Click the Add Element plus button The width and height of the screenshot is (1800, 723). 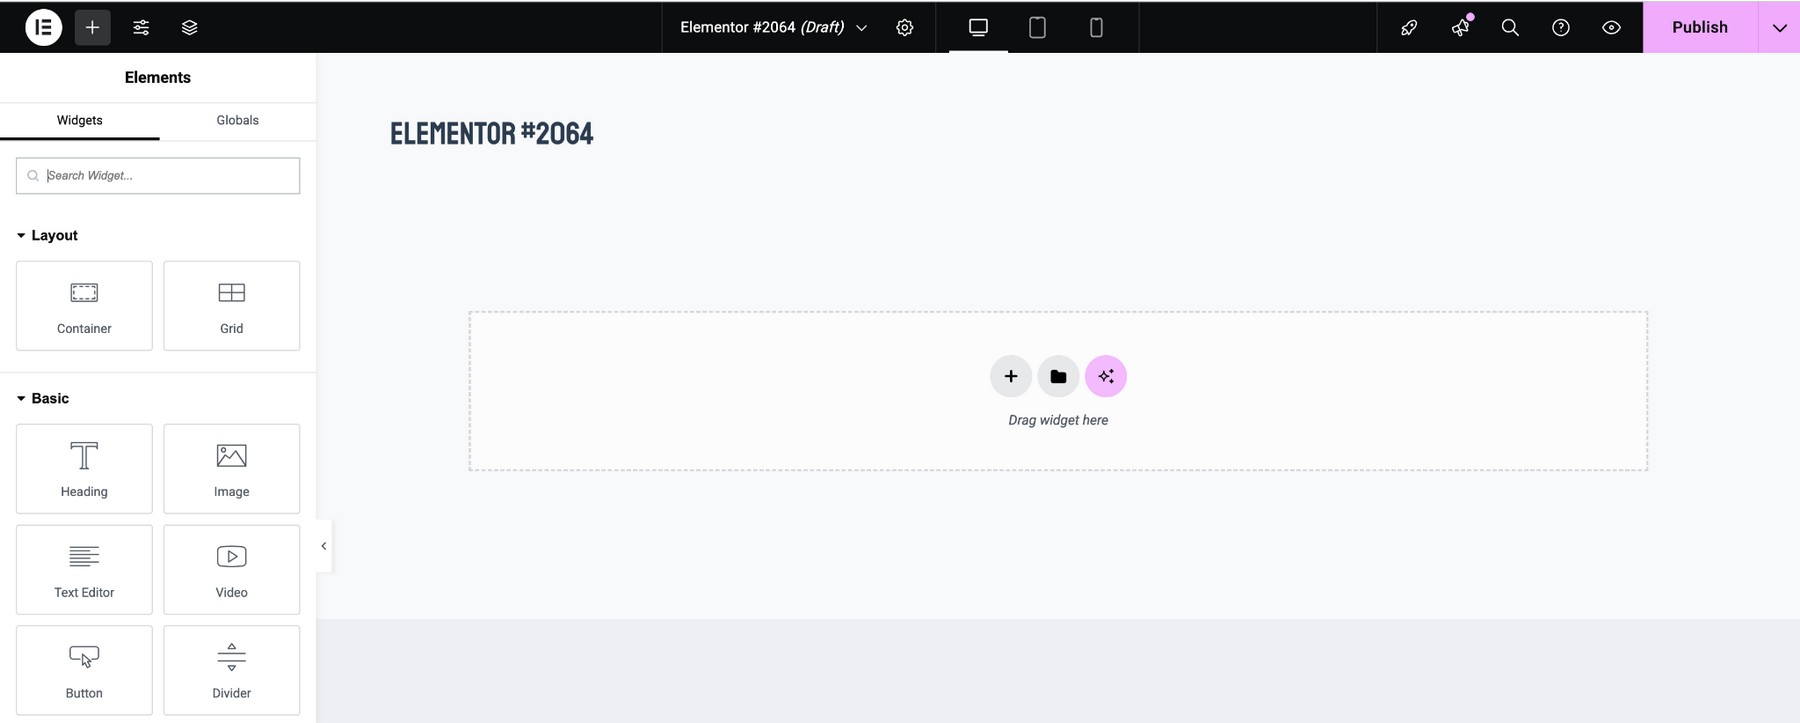[x=92, y=27]
